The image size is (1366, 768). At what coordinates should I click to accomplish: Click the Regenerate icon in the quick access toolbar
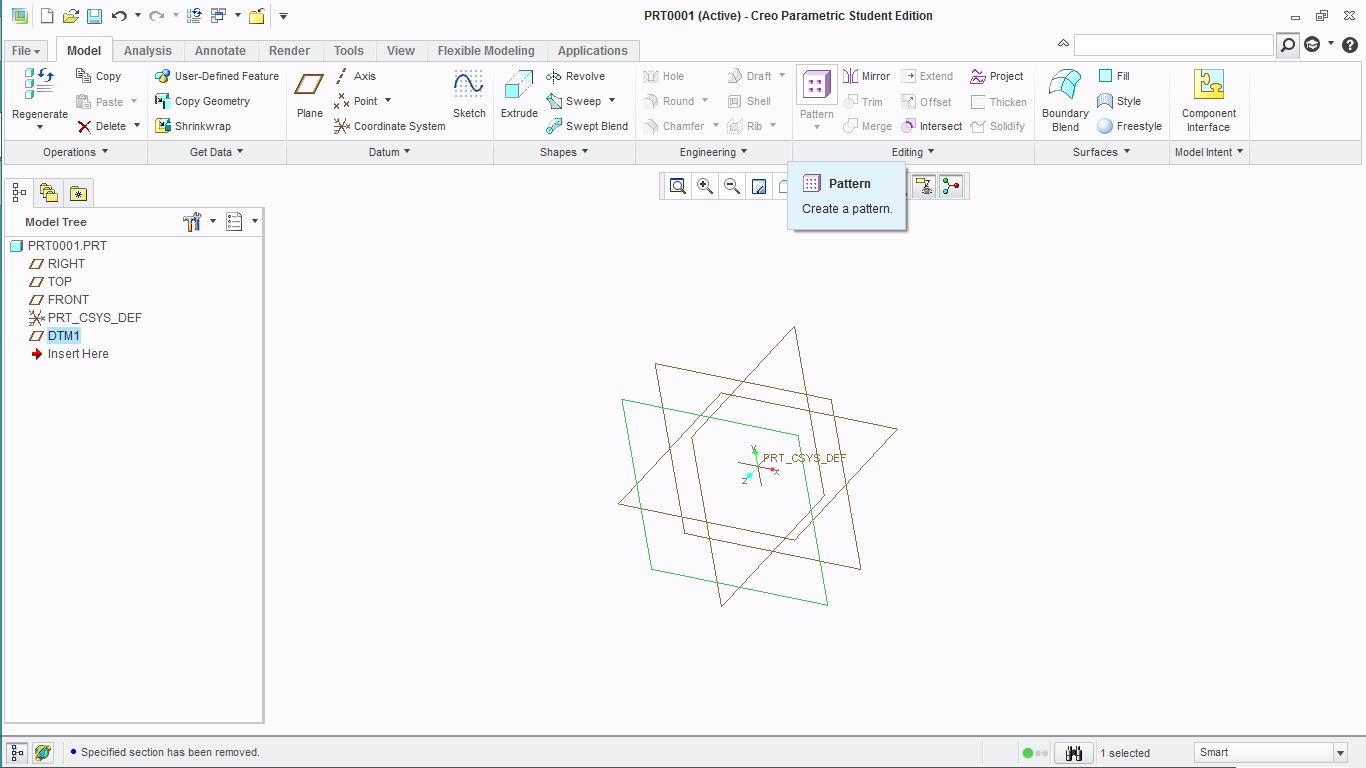point(194,16)
